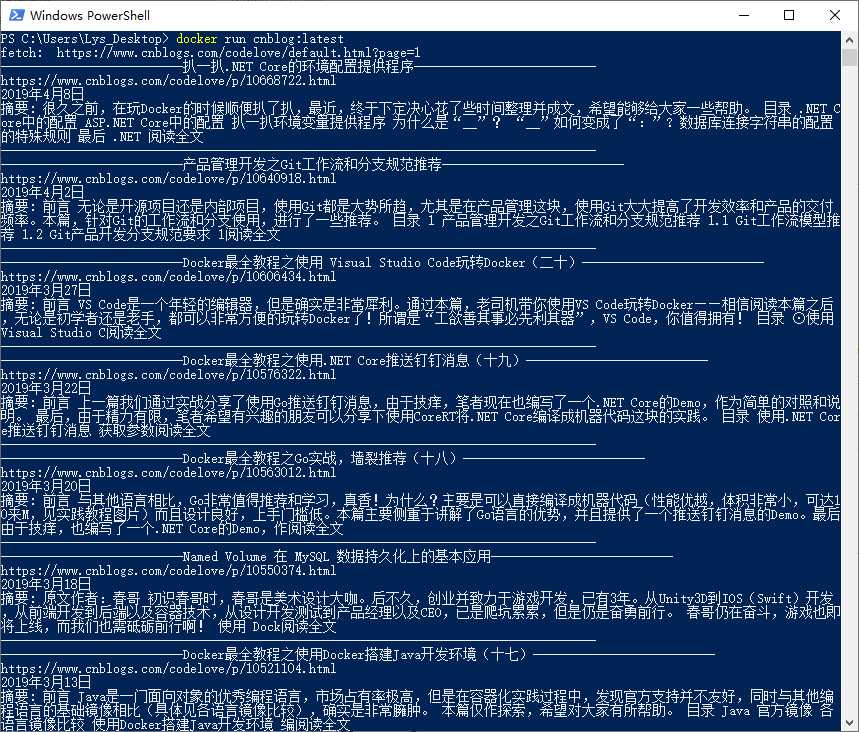Click the URL ending with 10606434.html
859x732 pixels.
point(168,277)
